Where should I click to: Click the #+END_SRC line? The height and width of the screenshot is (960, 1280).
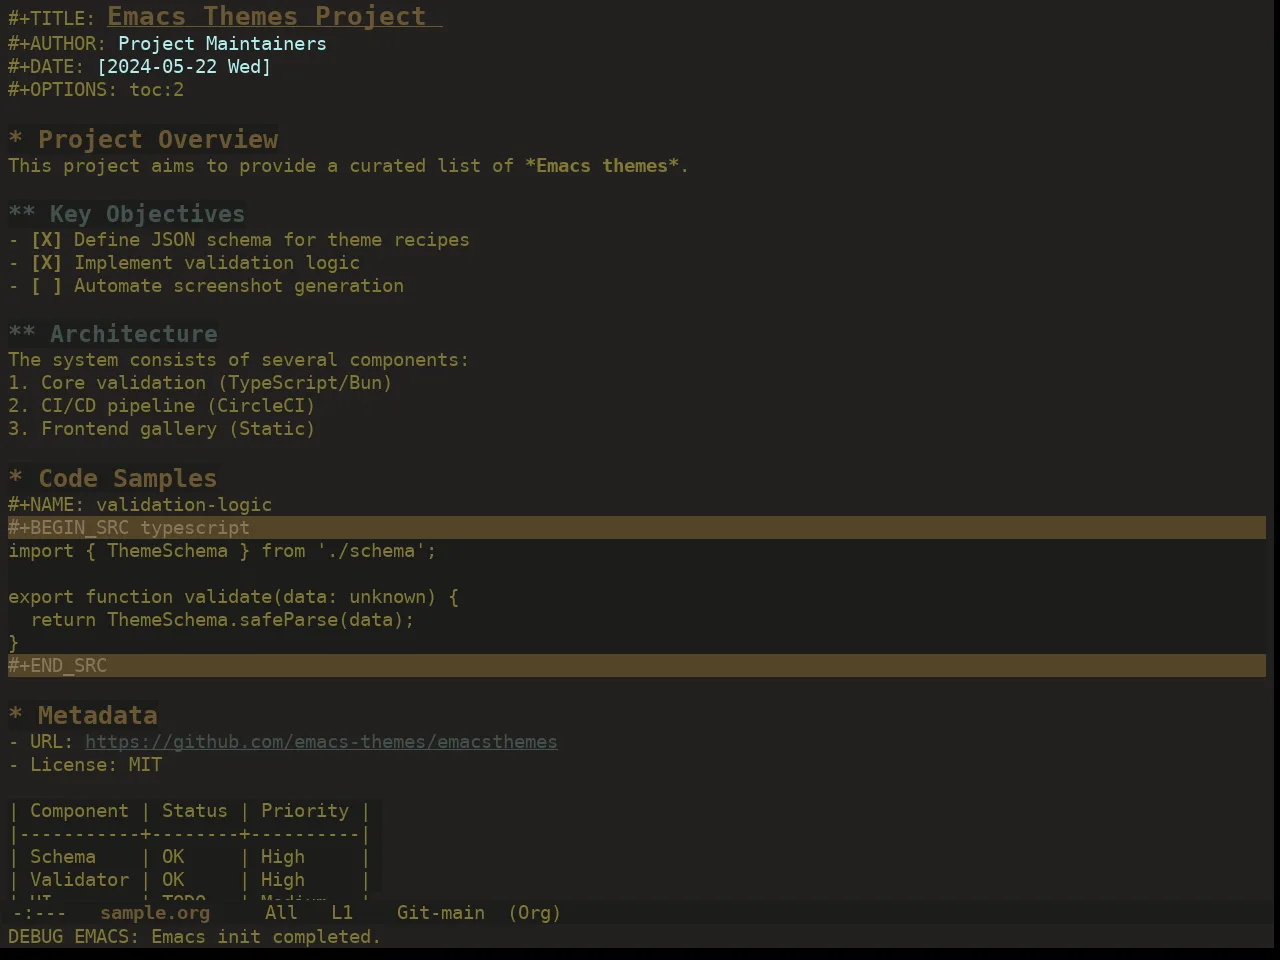point(637,666)
